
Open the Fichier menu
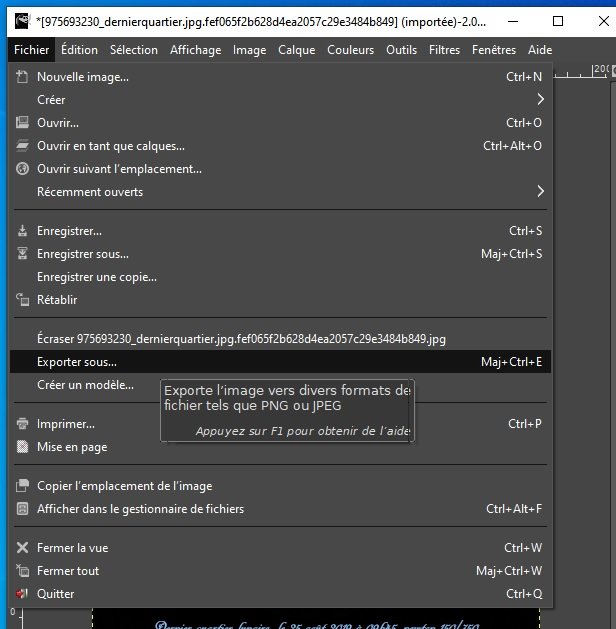(x=31, y=50)
